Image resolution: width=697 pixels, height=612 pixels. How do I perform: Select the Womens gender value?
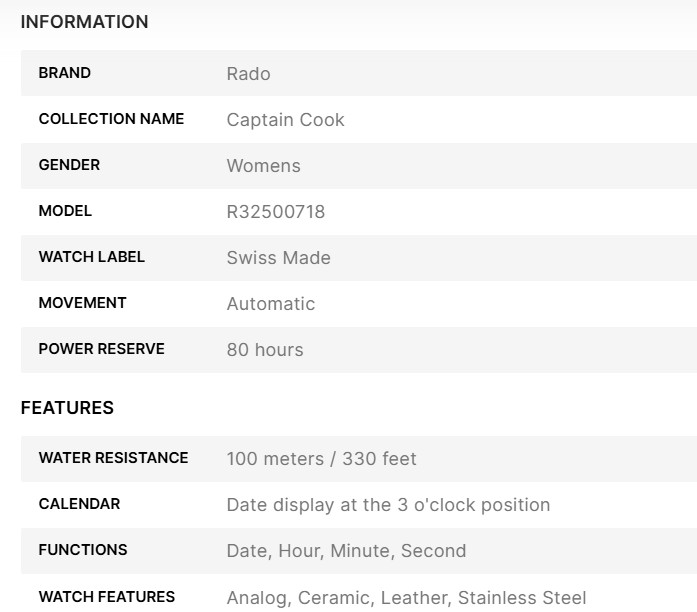tap(263, 166)
